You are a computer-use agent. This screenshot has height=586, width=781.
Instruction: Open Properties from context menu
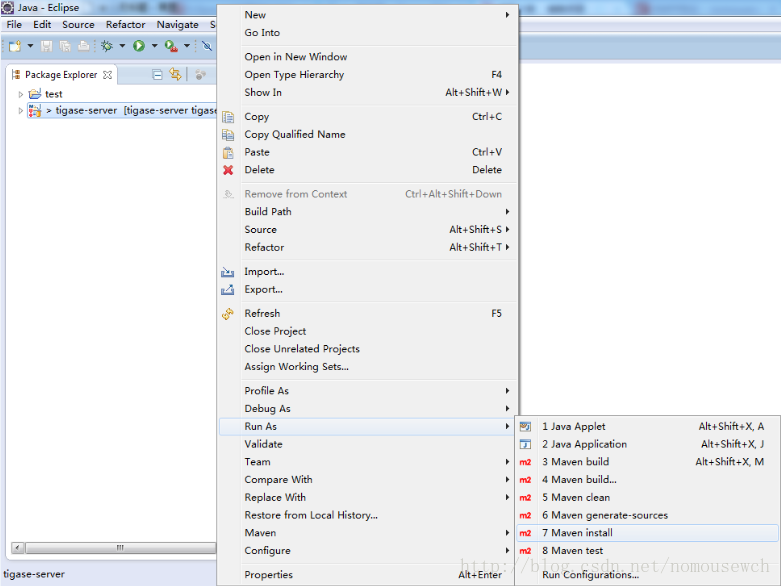click(368, 575)
